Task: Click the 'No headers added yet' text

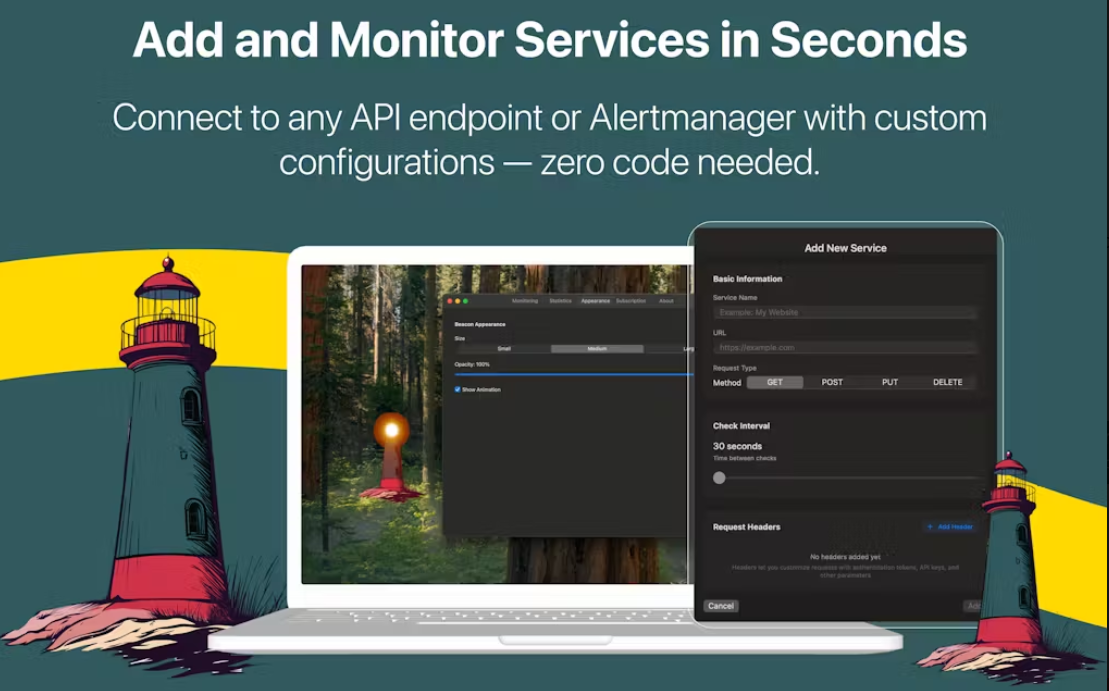Action: pos(844,557)
